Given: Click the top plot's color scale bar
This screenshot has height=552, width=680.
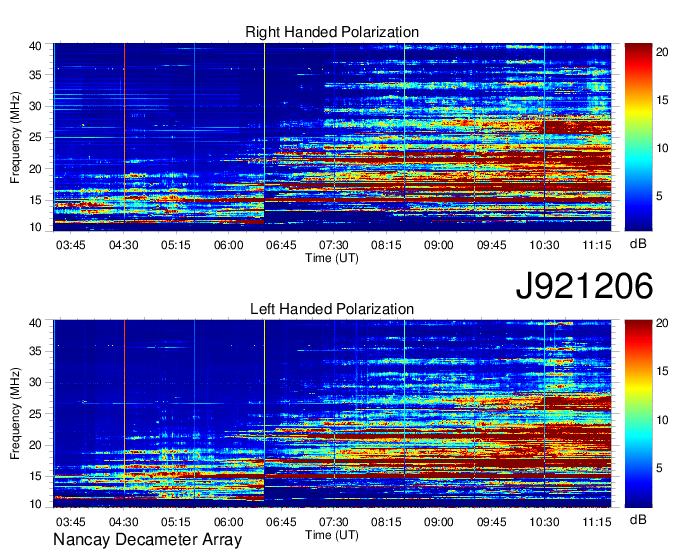Looking at the screenshot, I should click(x=638, y=137).
